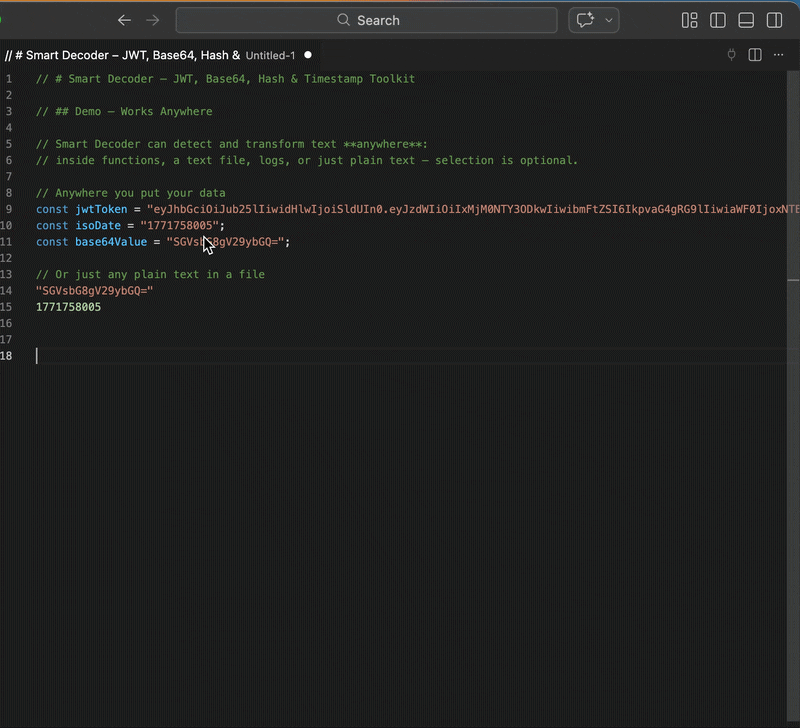Toggle the primary side bar

point(718,20)
